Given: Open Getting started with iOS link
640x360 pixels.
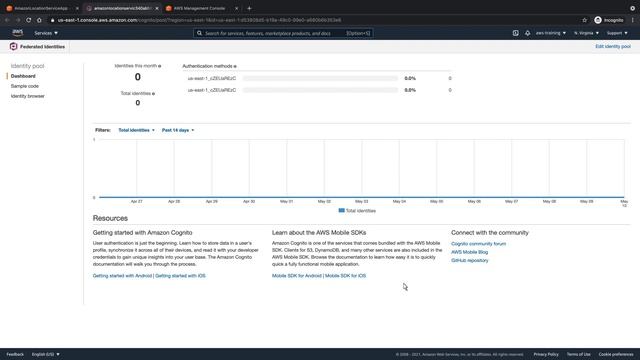Looking at the screenshot, I should pyautogui.click(x=180, y=276).
